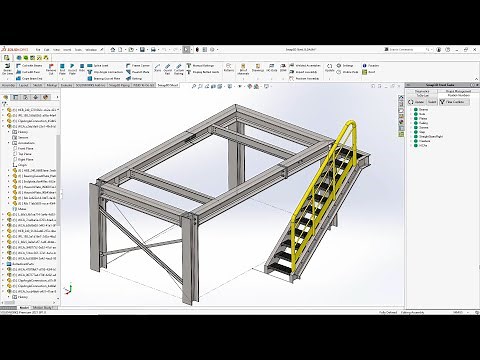The height and width of the screenshot is (360, 480).
Task: Switch to the Evaluate tab
Action: click(x=66, y=85)
